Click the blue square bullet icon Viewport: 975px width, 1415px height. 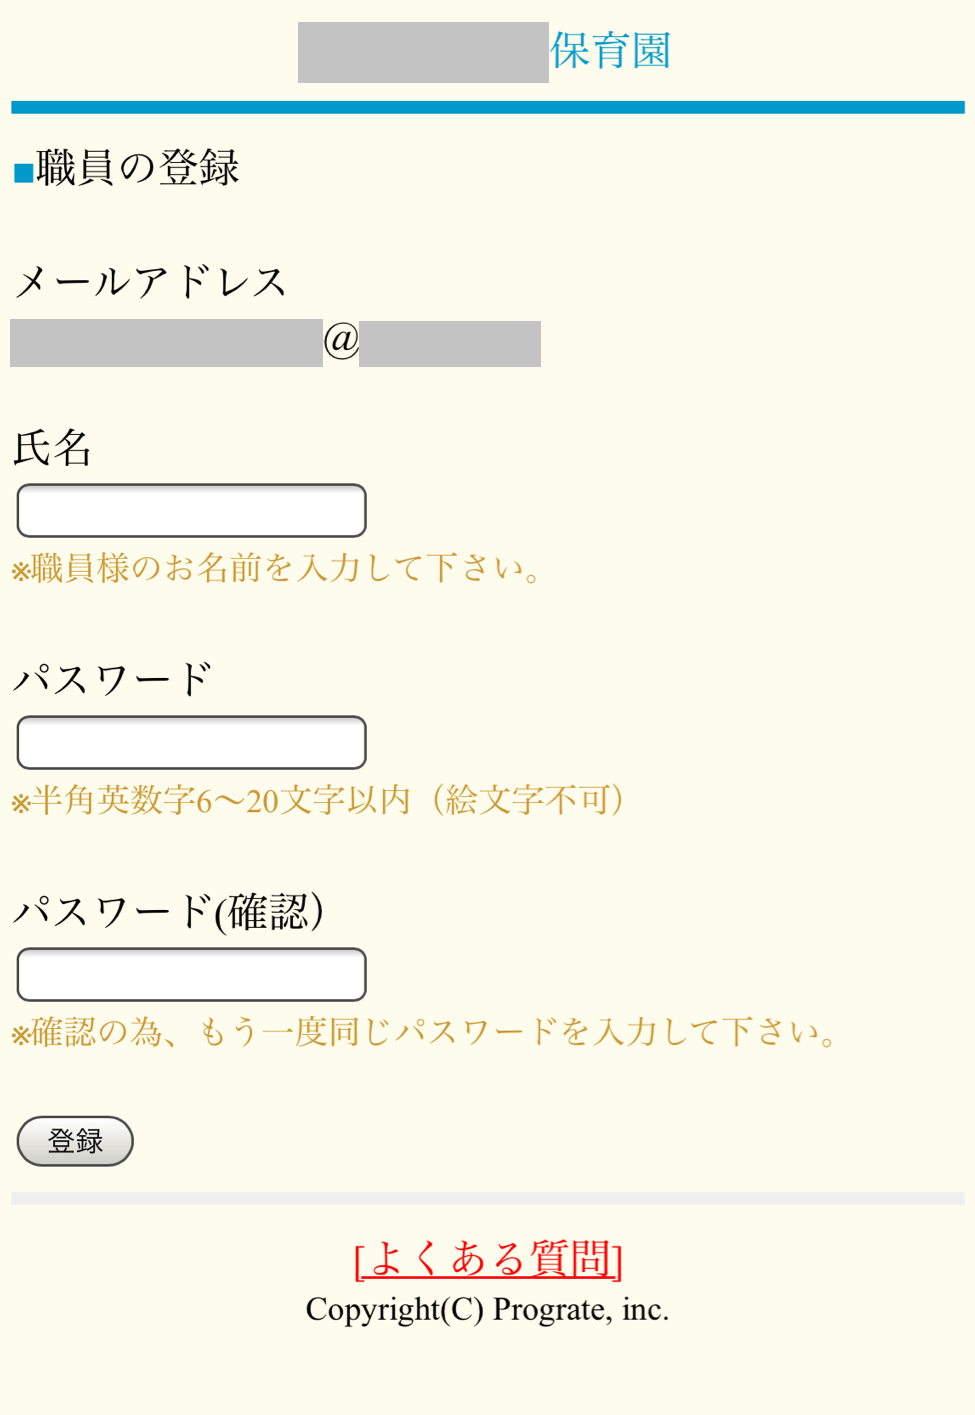click(23, 174)
